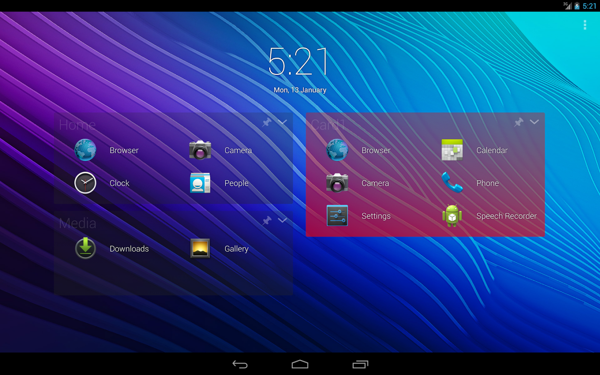The width and height of the screenshot is (600, 375).
Task: Click the People label text
Action: (236, 183)
